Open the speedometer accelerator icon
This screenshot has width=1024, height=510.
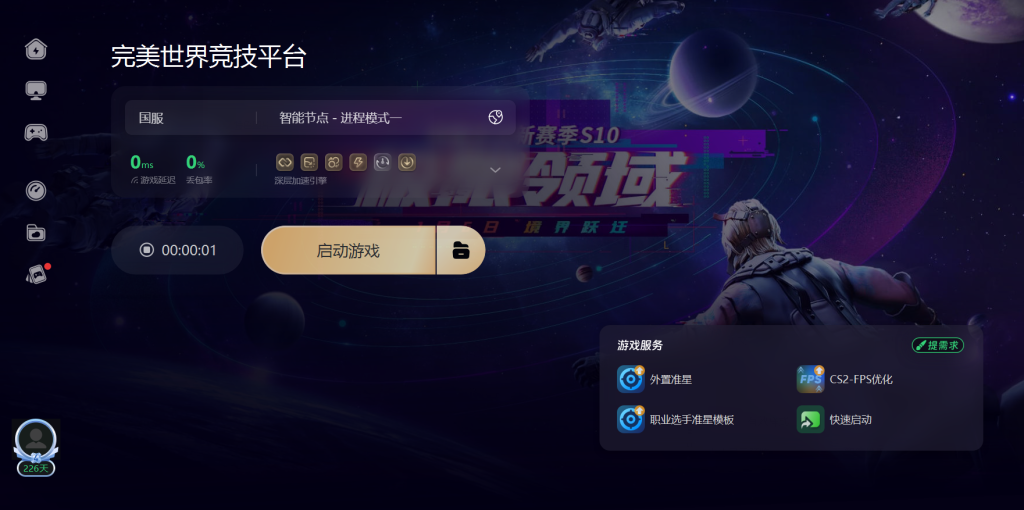(36, 191)
